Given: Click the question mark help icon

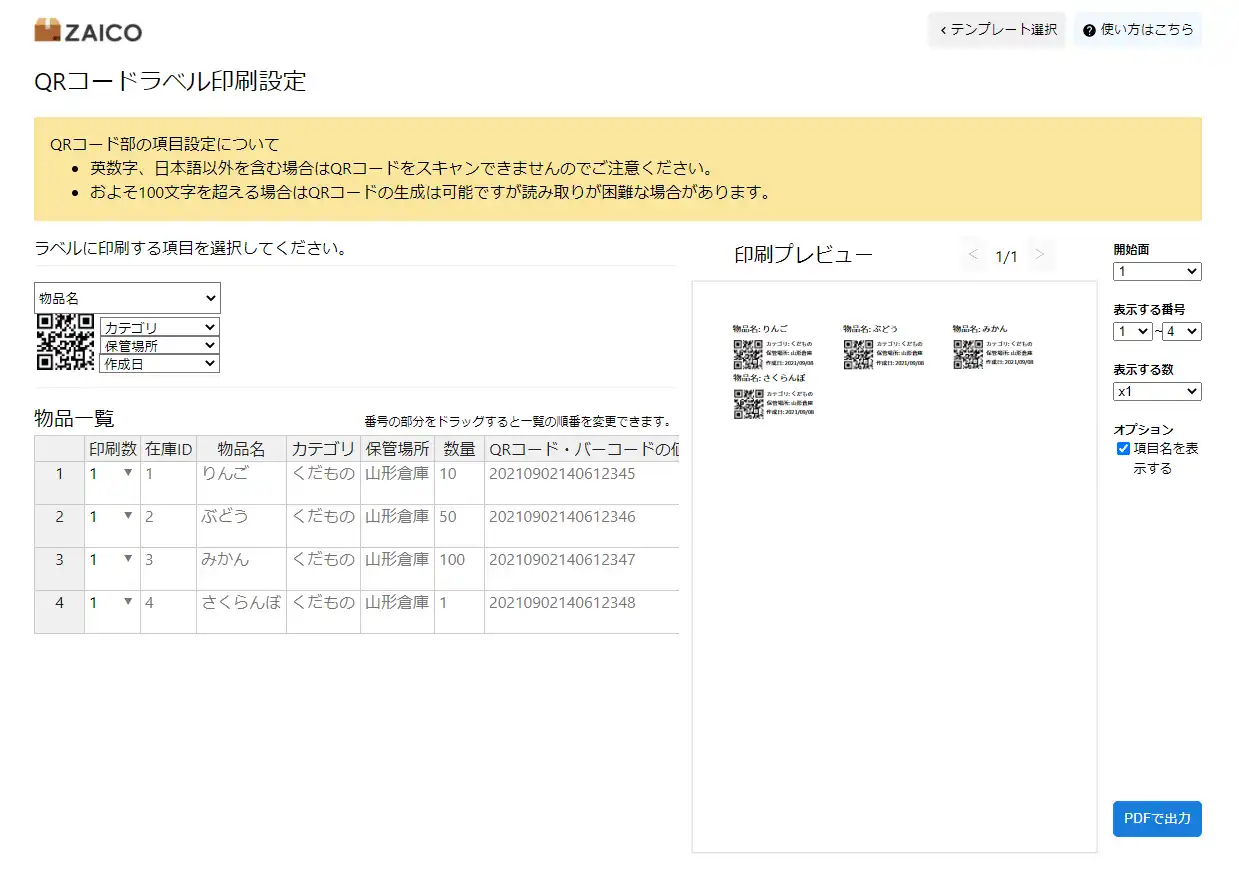Looking at the screenshot, I should pos(1088,30).
